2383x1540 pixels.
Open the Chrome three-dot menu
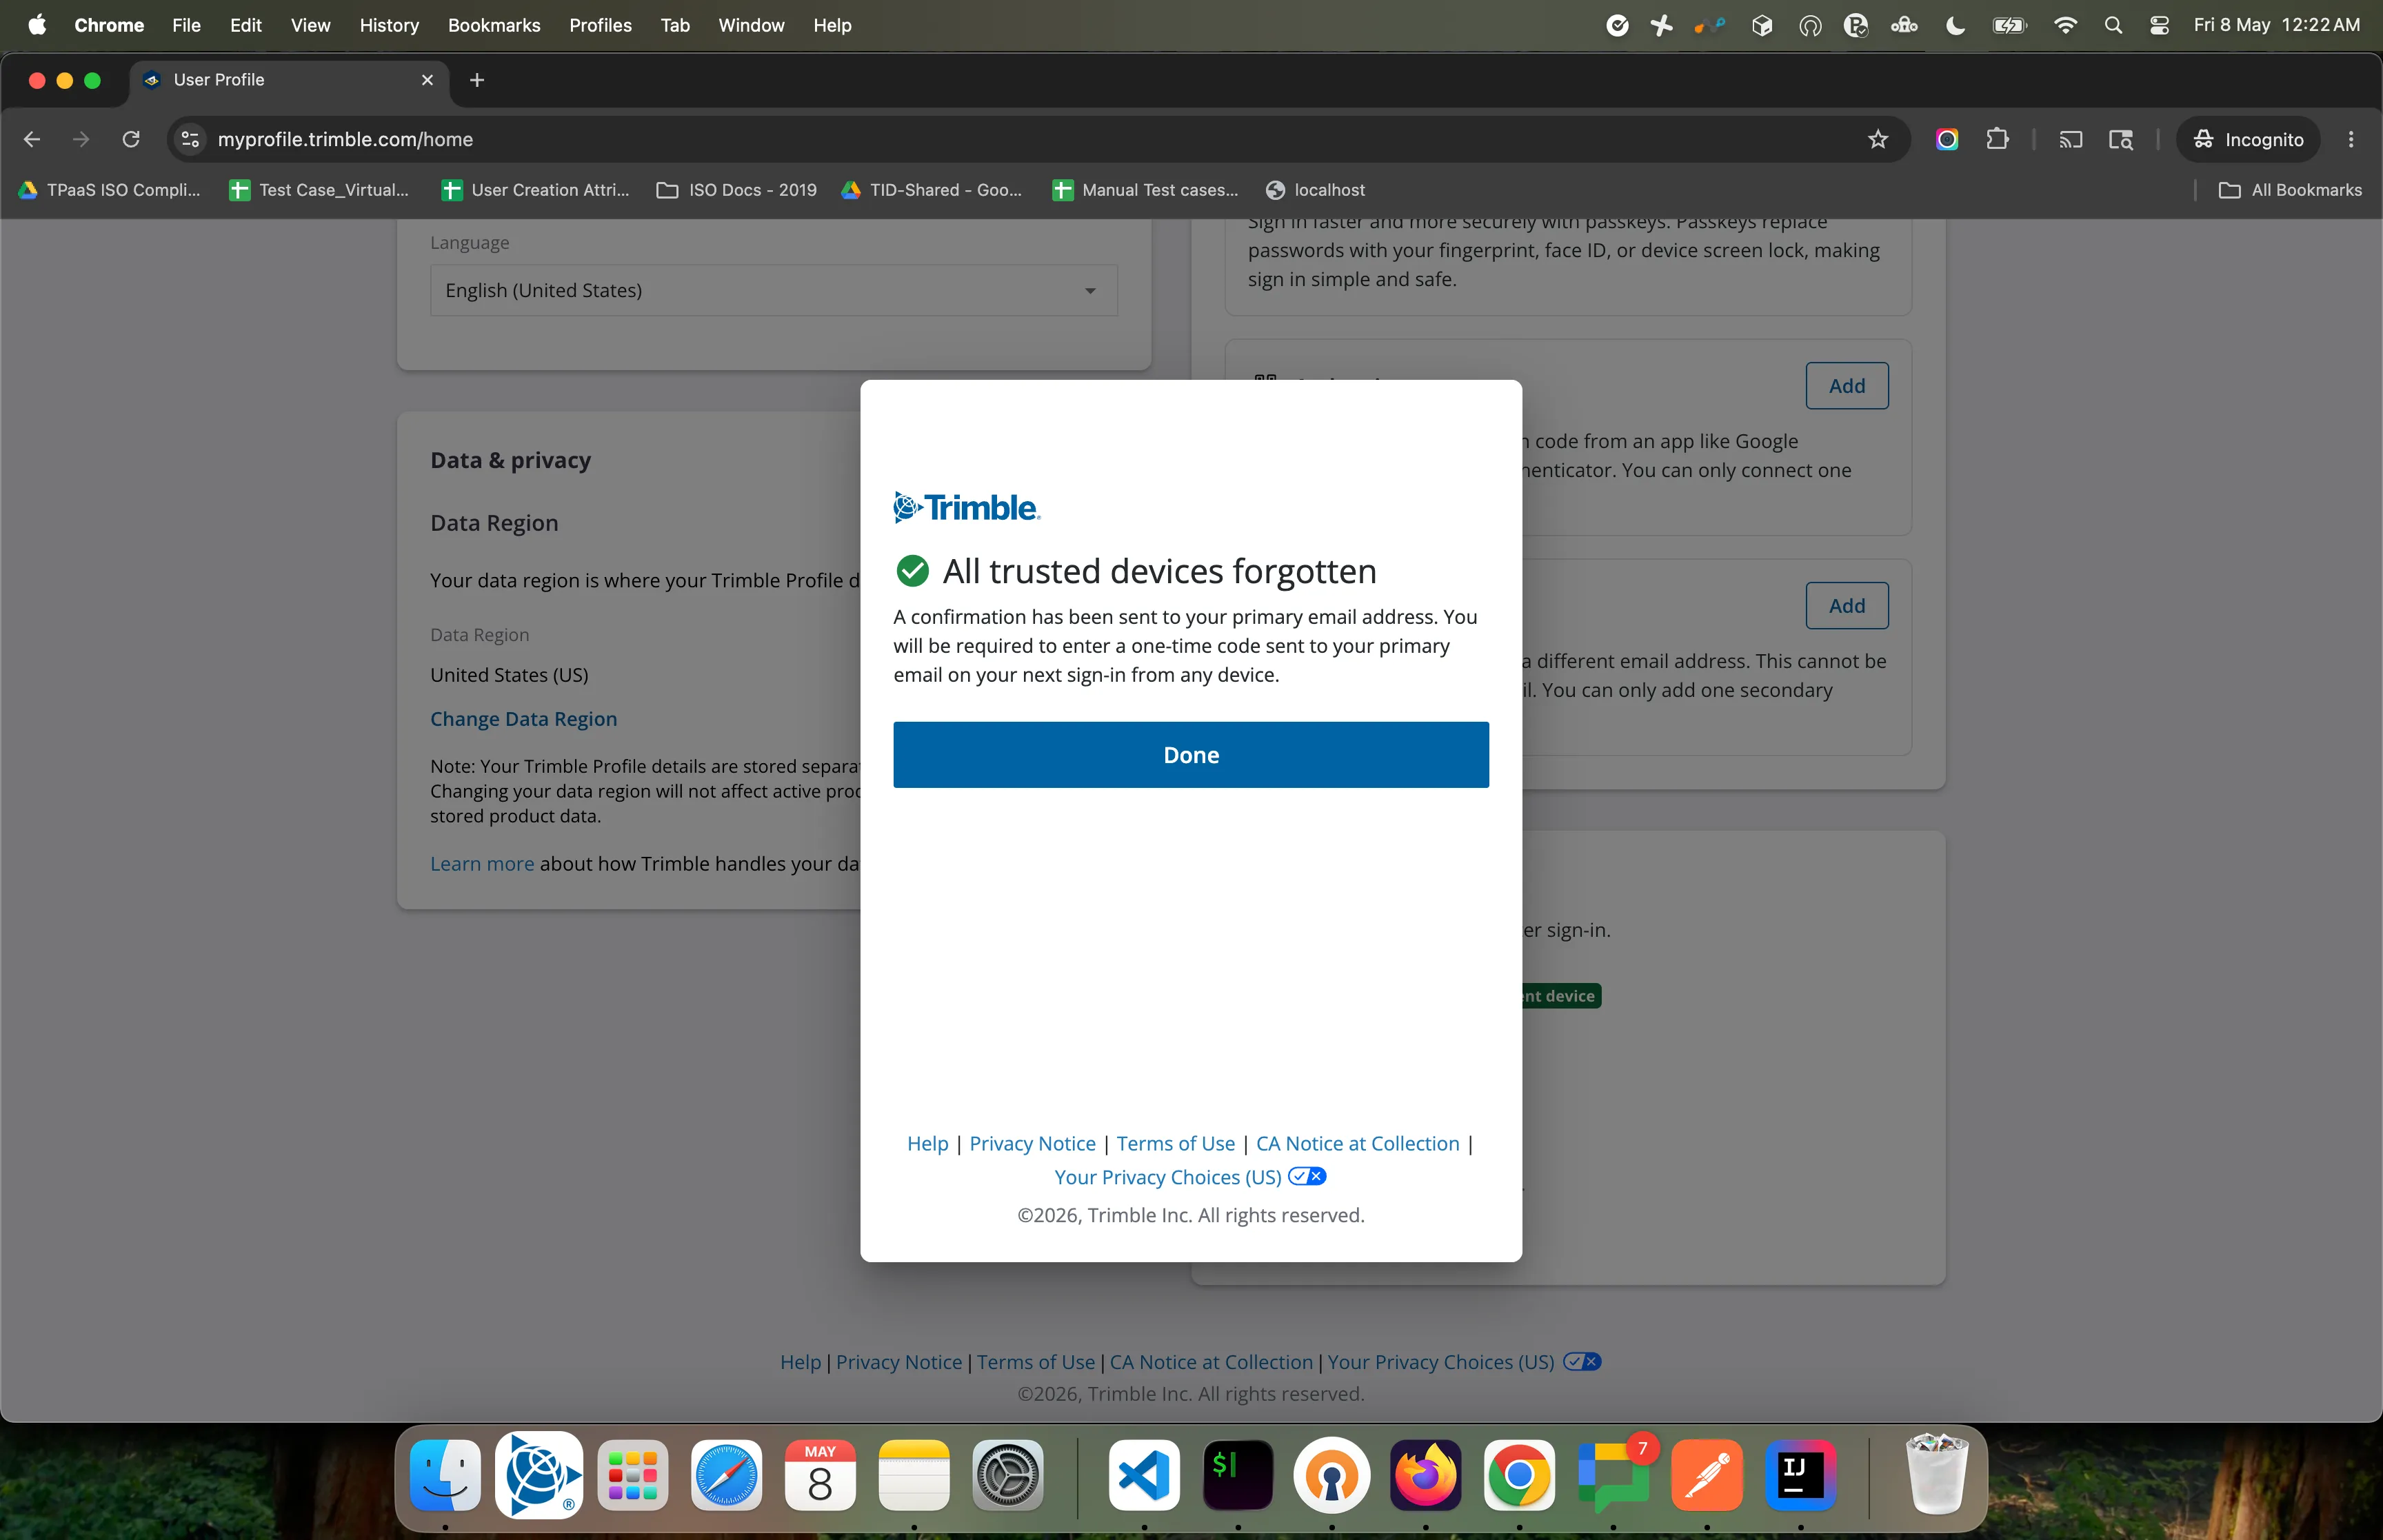point(2350,139)
